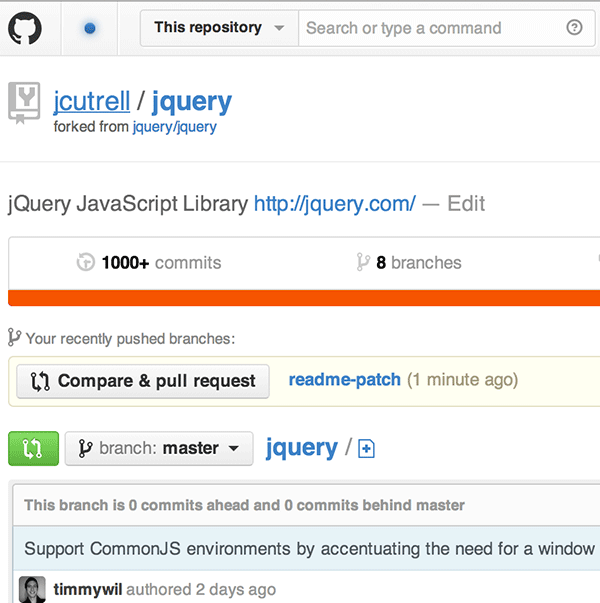600x603 pixels.
Task: Create a new file with the plus icon
Action: point(366,448)
